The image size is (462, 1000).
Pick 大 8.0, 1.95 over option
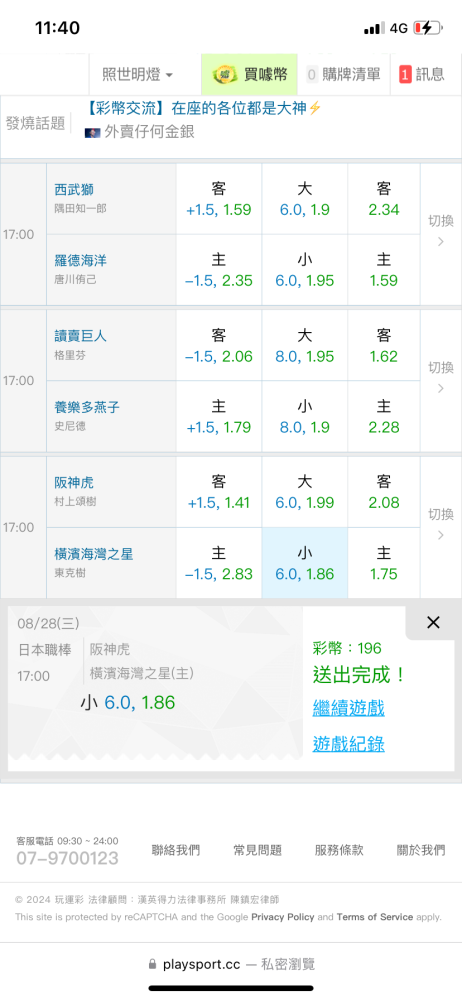click(304, 346)
